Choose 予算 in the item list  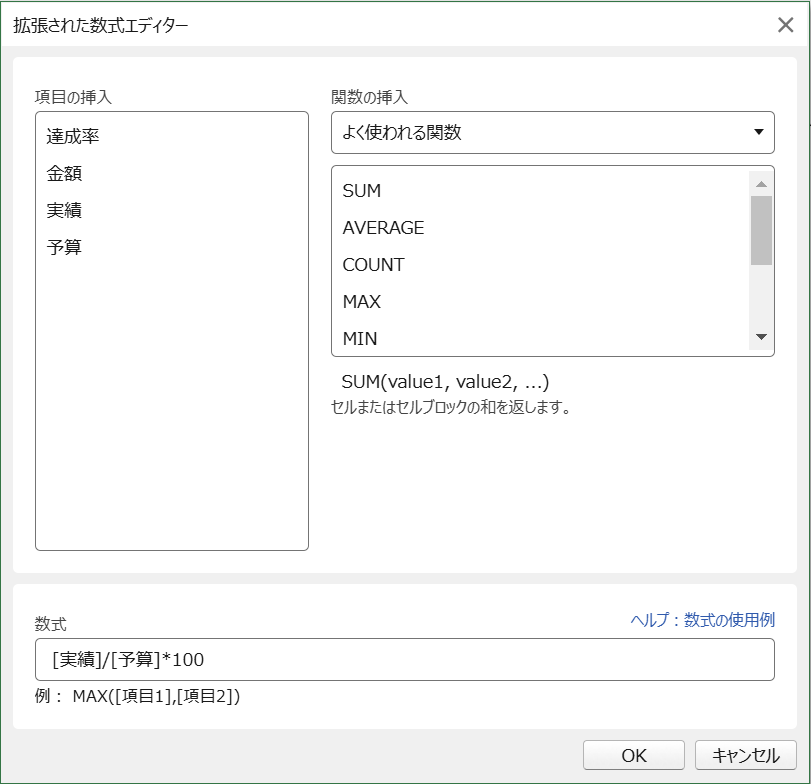pyautogui.click(x=64, y=248)
